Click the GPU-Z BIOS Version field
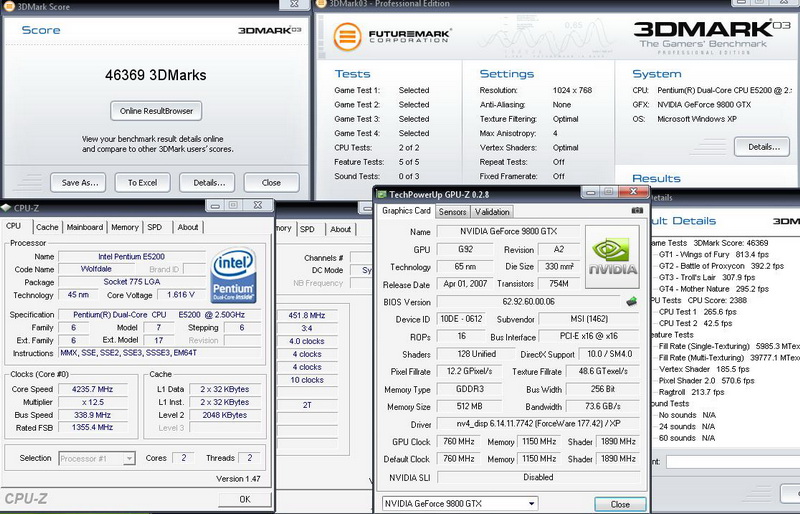 528,302
